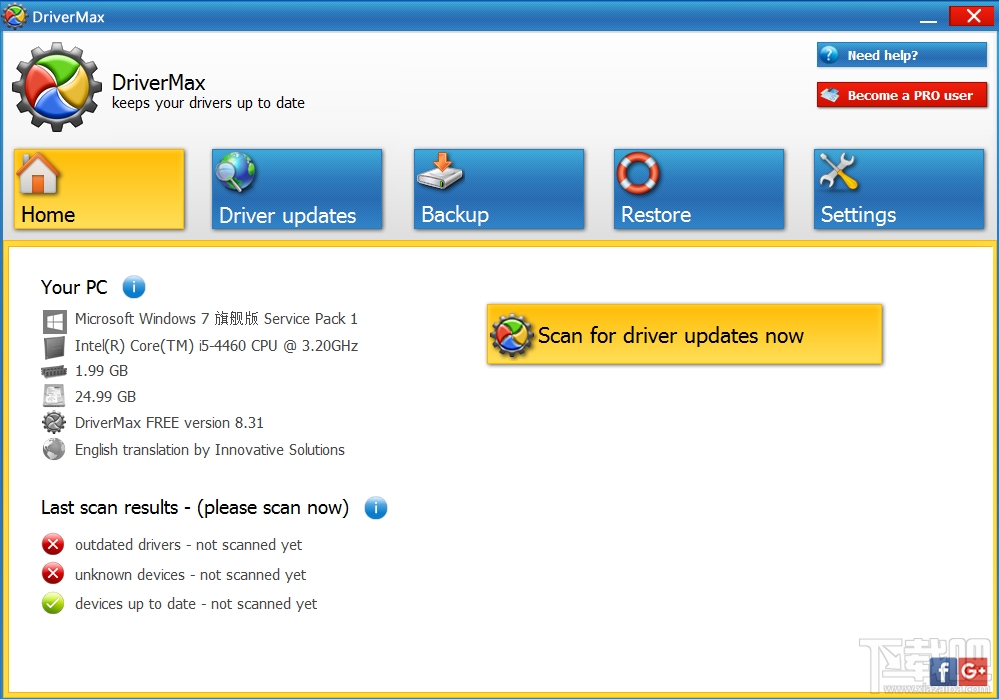Click the Windows logo icon by OS info
The height and width of the screenshot is (699, 999).
[x=55, y=321]
